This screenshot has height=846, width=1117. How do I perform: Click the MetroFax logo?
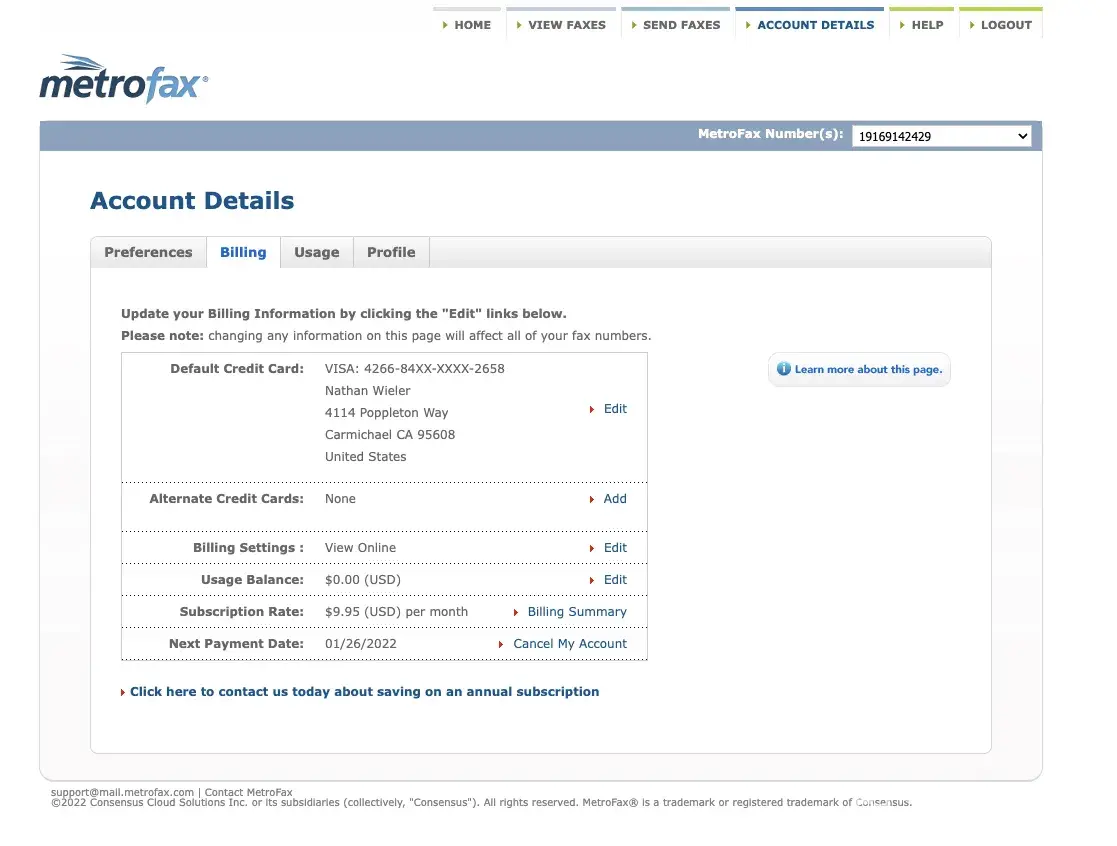pyautogui.click(x=124, y=80)
